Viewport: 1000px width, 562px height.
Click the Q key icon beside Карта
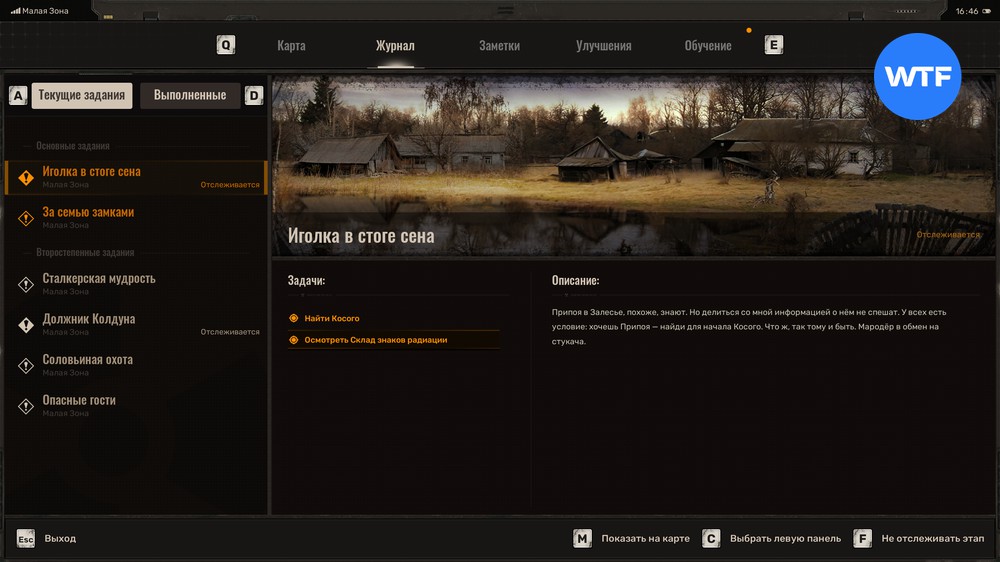[227, 45]
